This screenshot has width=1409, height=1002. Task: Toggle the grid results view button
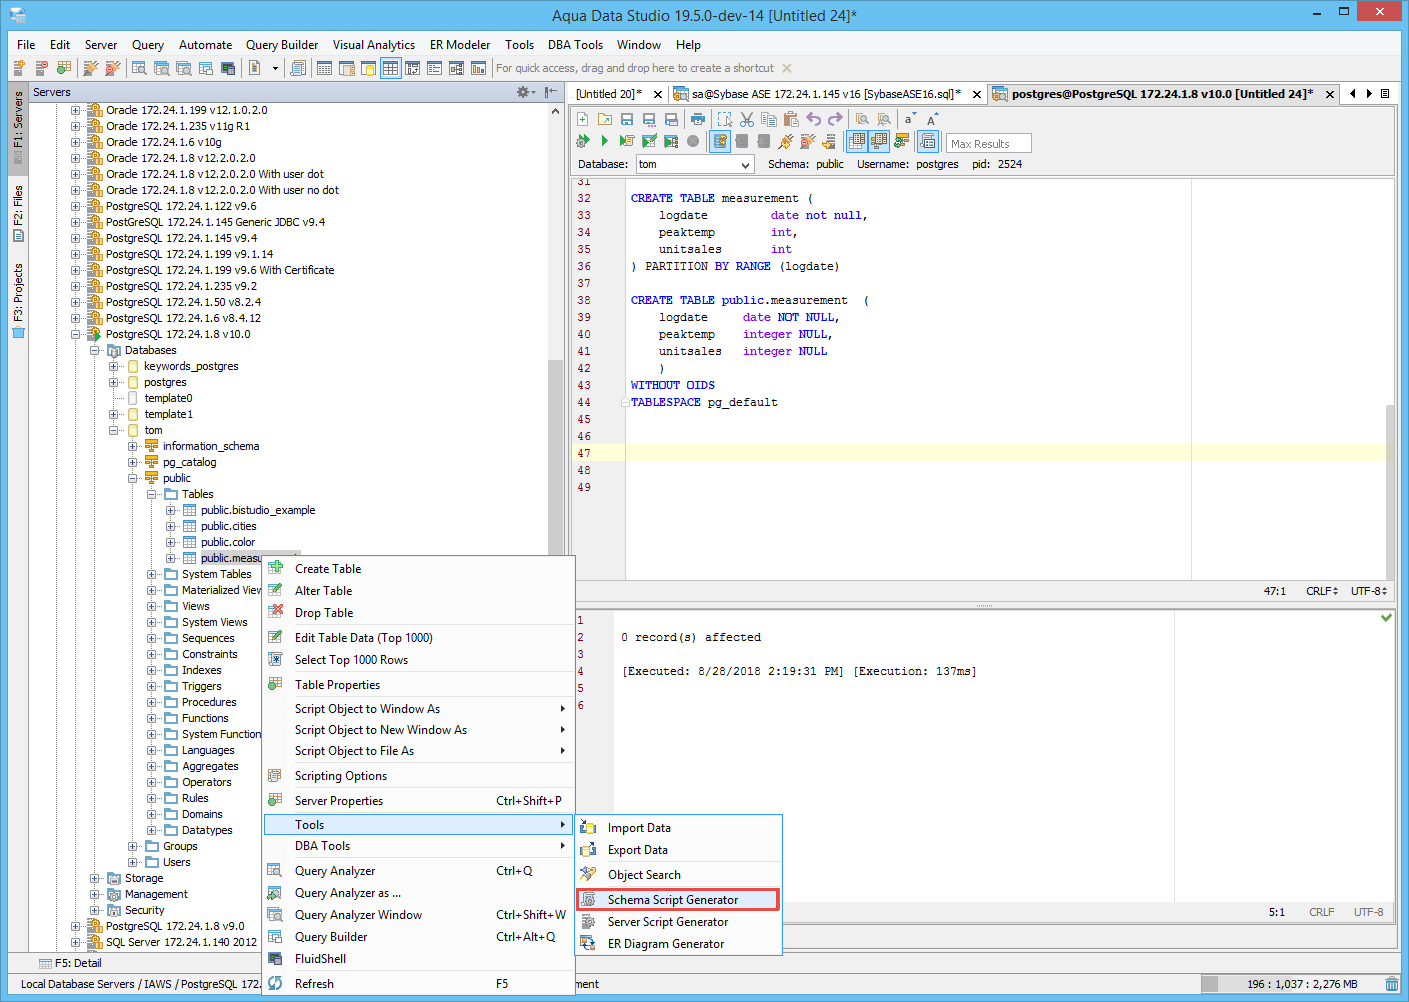point(857,141)
